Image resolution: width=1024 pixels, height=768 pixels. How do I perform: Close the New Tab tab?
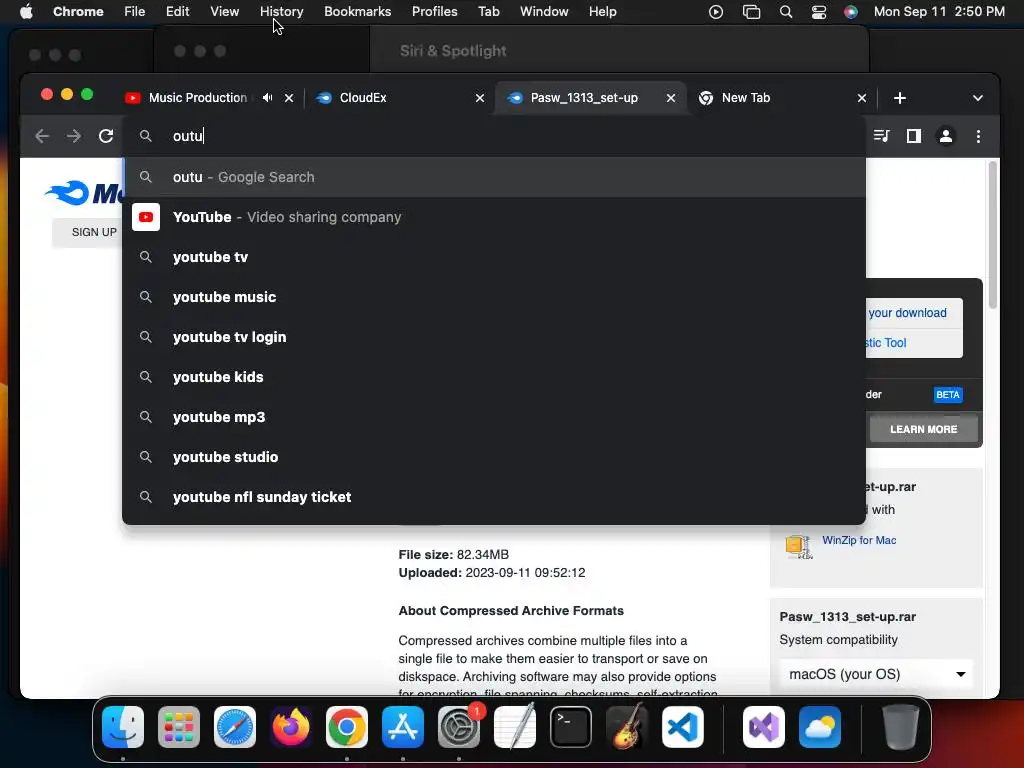[x=861, y=98]
